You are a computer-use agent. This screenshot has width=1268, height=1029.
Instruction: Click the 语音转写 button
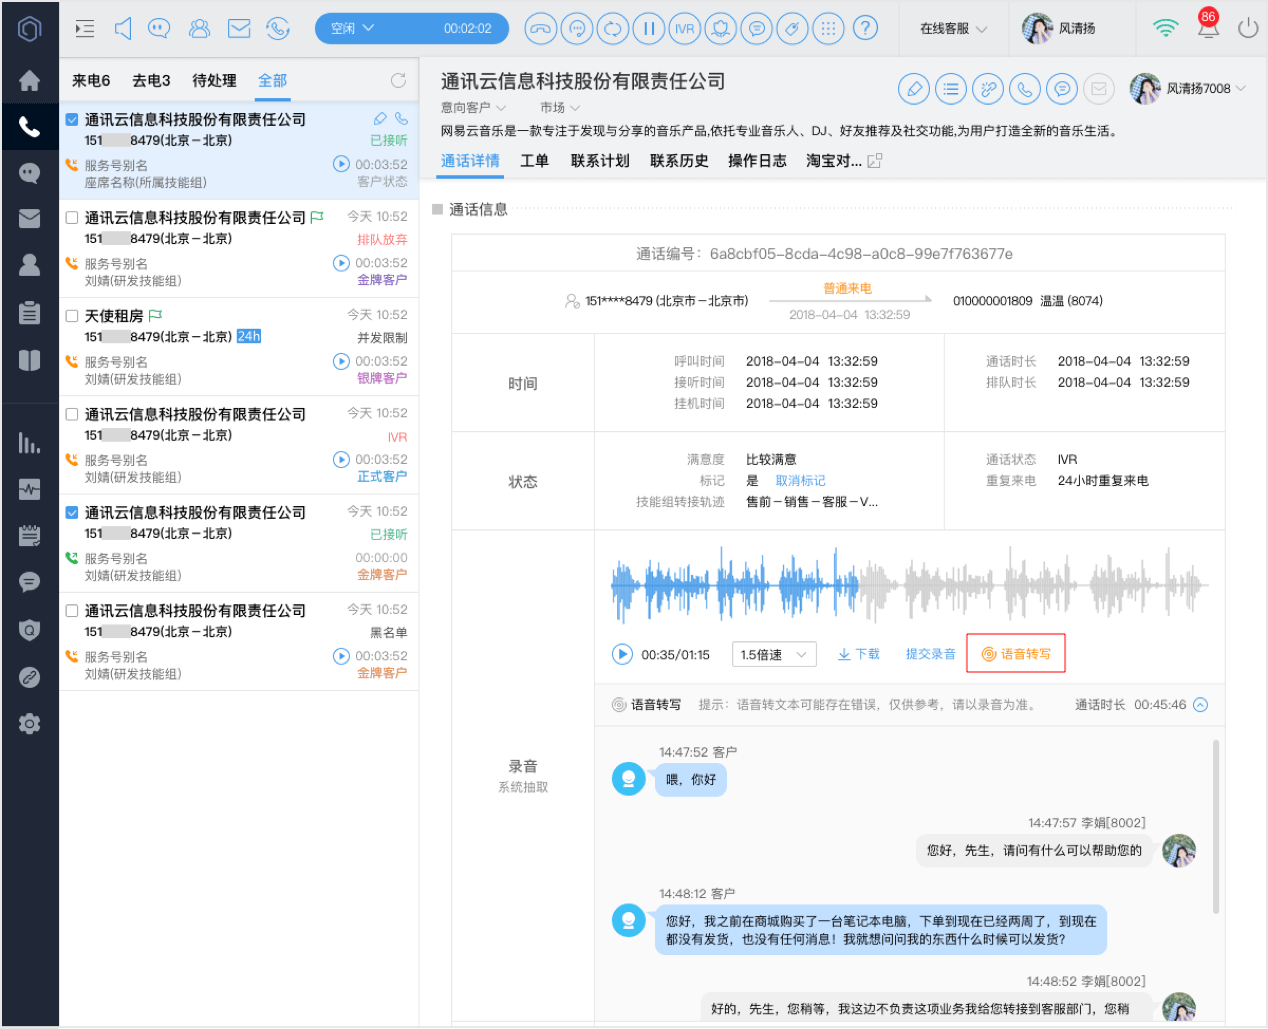pos(1016,654)
